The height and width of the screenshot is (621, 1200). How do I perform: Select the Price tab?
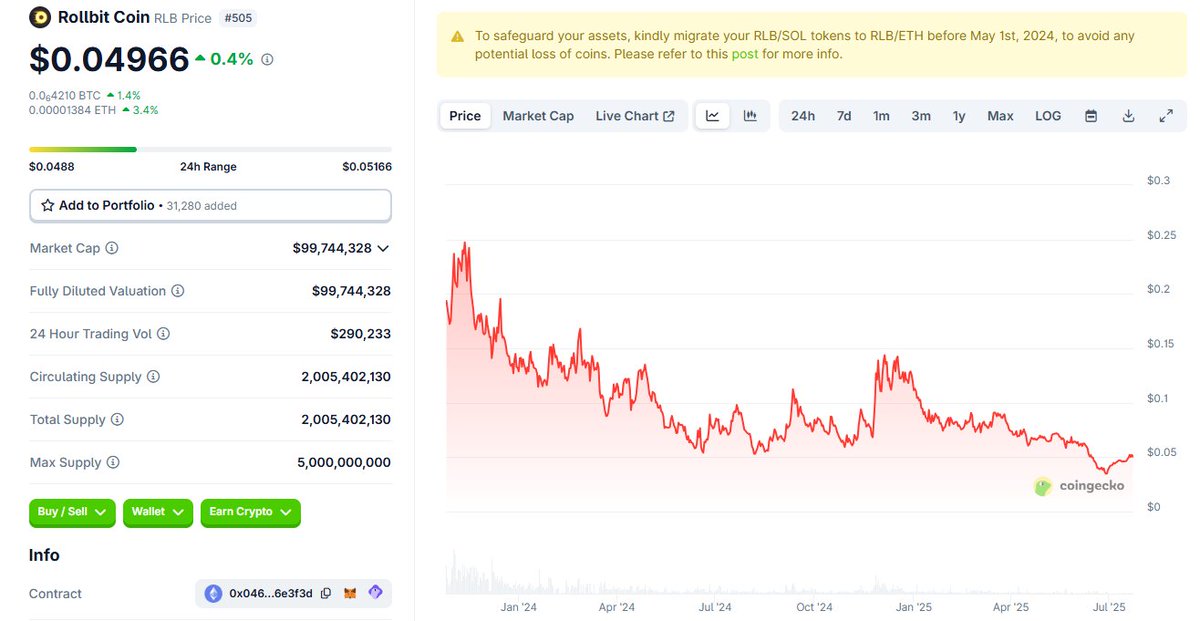[465, 116]
